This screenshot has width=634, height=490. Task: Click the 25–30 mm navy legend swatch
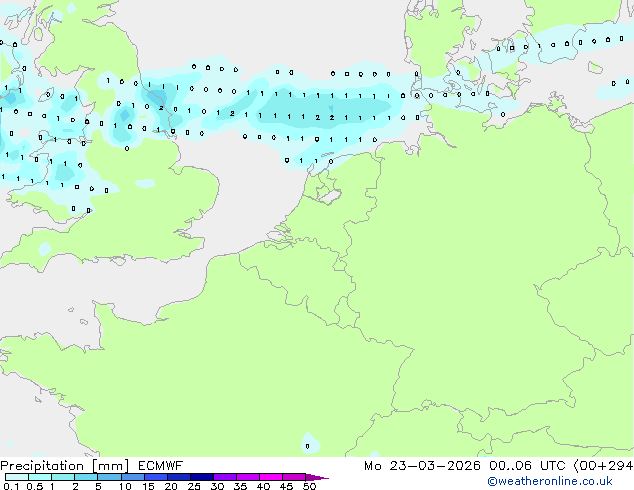coord(202,477)
